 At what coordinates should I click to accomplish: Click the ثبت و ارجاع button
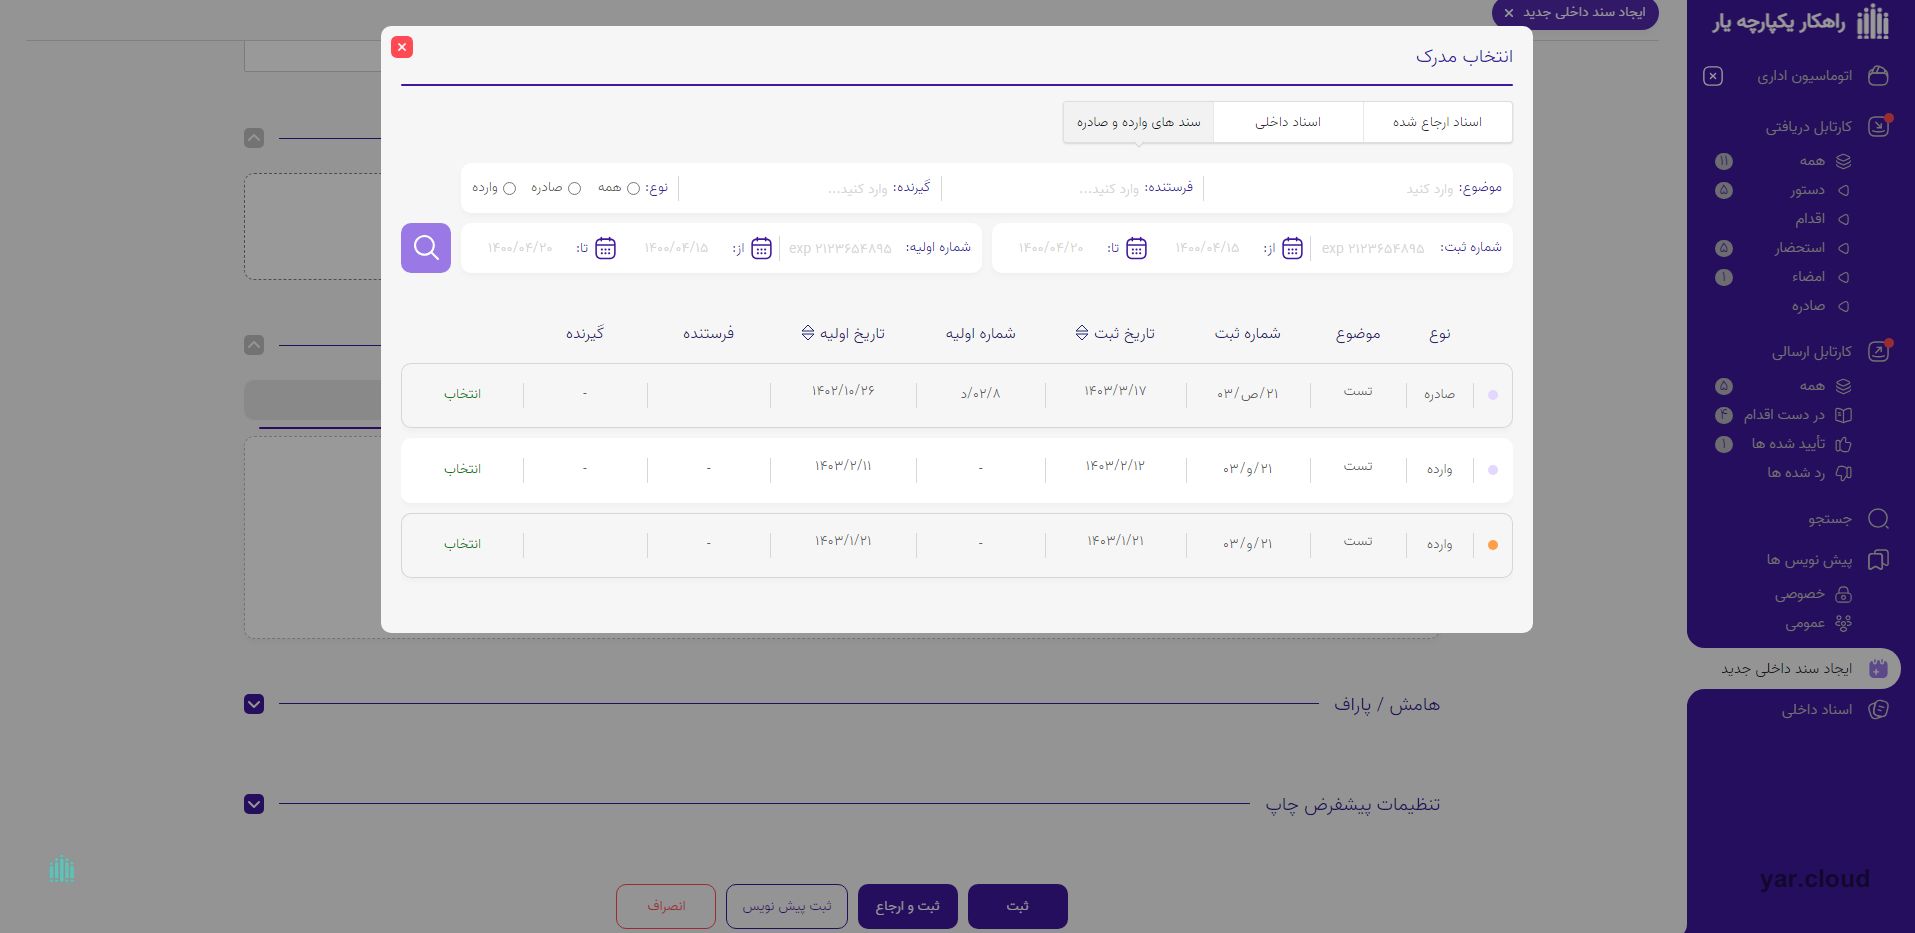[x=907, y=906]
